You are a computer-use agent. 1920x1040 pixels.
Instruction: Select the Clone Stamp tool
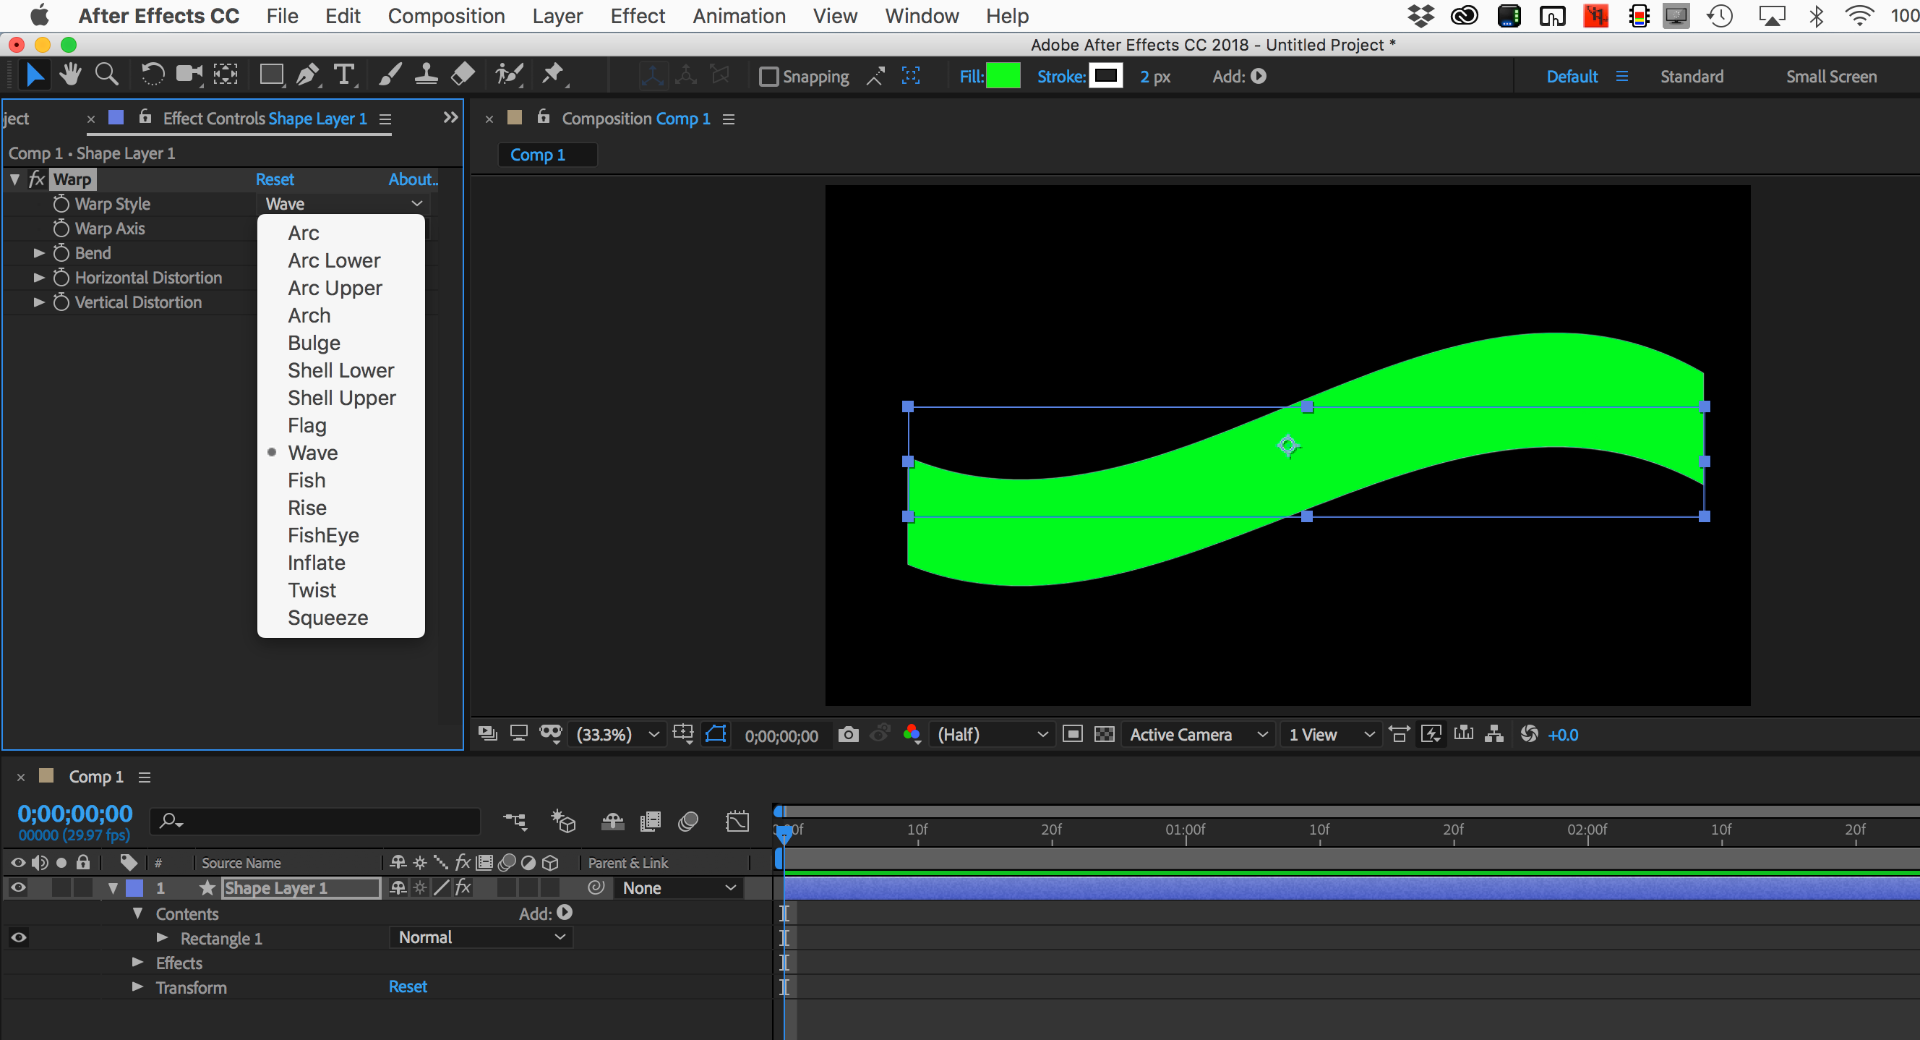coord(426,74)
